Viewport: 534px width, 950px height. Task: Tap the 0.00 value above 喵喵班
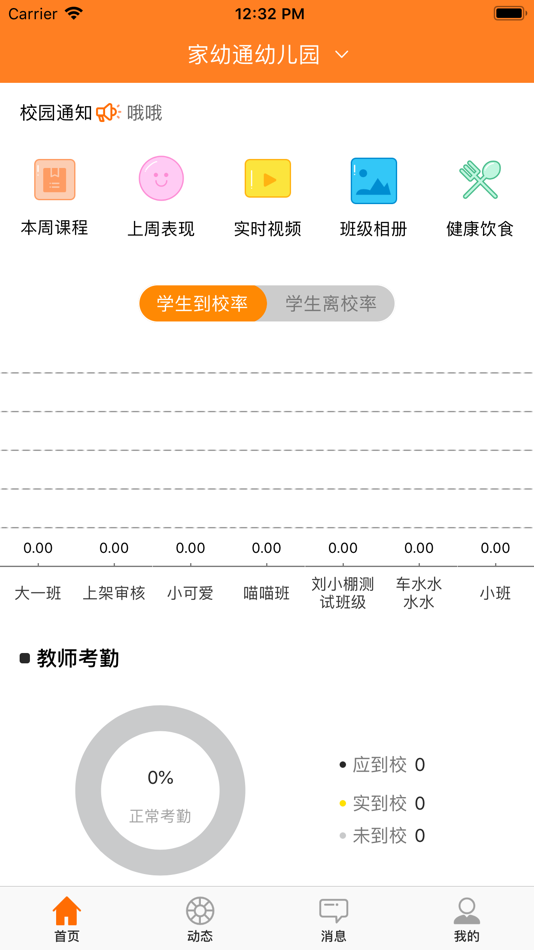coord(267,548)
